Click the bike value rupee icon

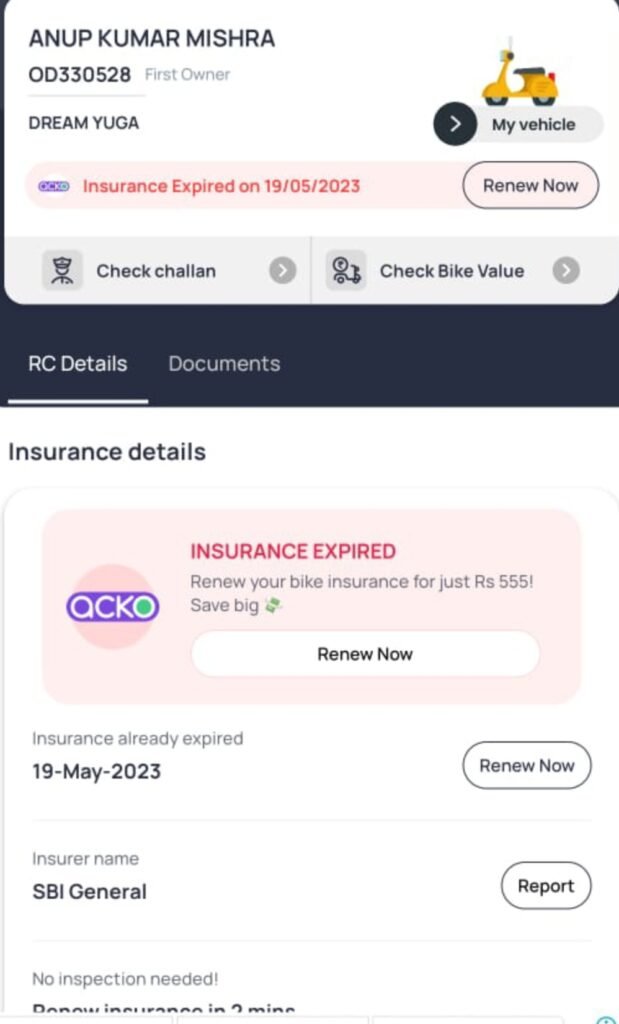(x=346, y=270)
